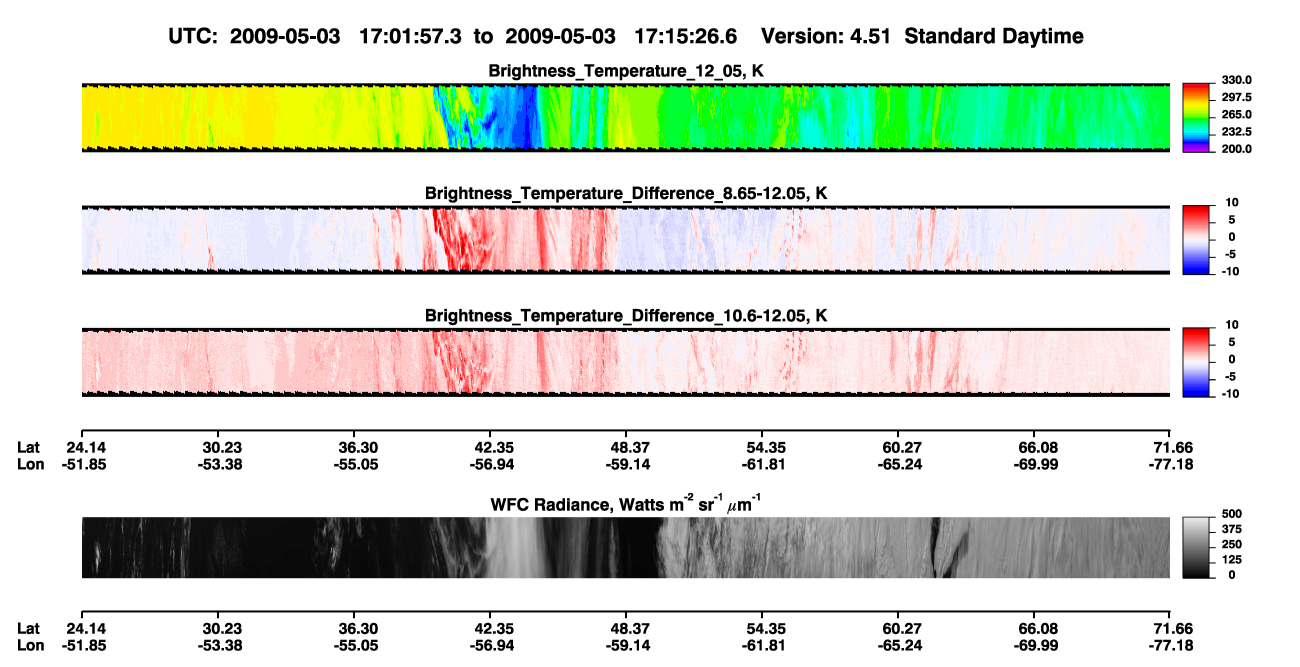
Task: Click the 'UTC:' label in the header
Action: 193,37
